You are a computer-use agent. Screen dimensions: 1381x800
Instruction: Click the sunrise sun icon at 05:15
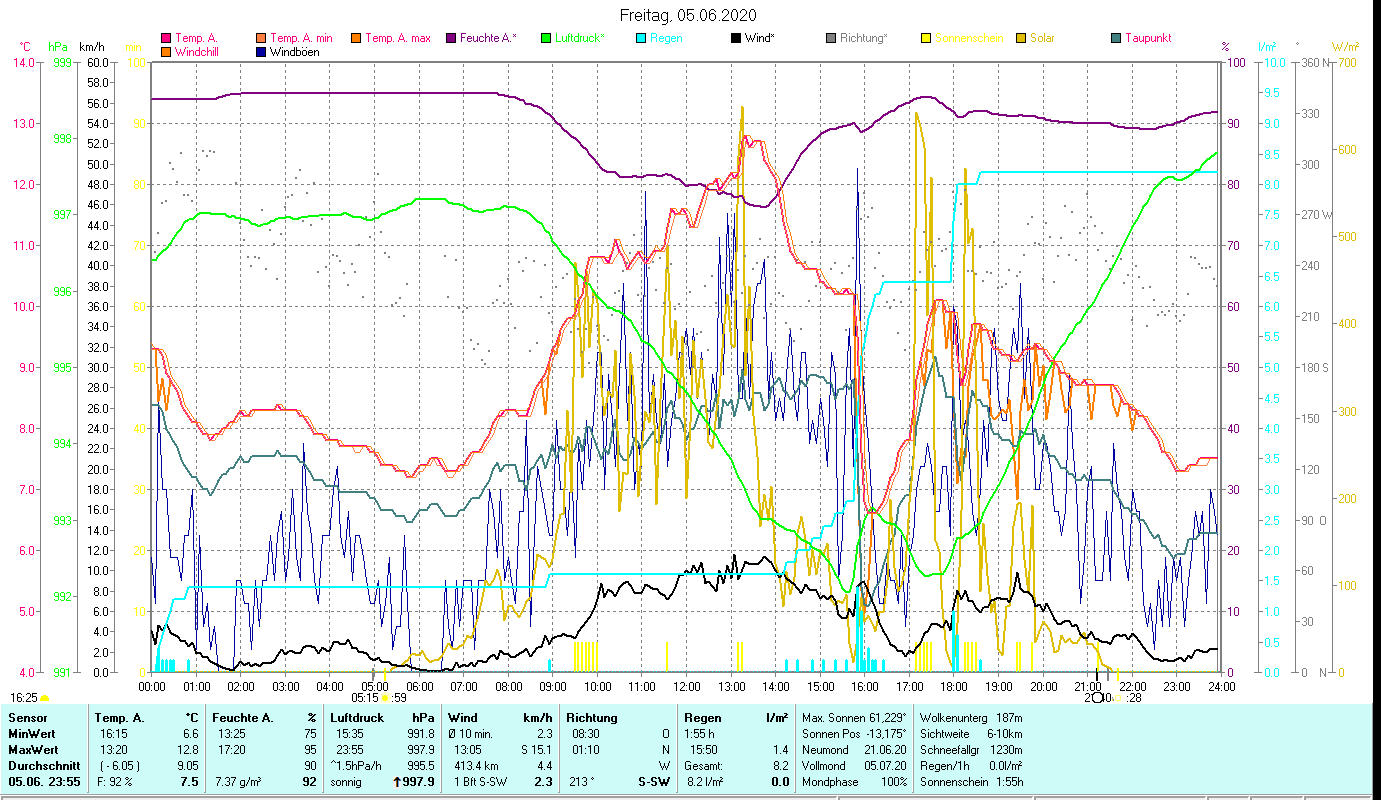(x=385, y=698)
